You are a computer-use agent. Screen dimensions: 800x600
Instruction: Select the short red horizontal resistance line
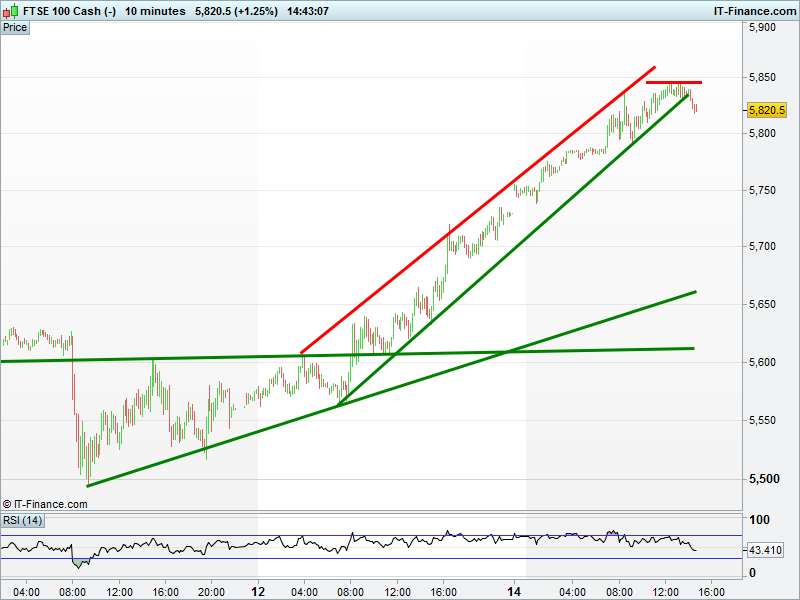click(x=673, y=82)
